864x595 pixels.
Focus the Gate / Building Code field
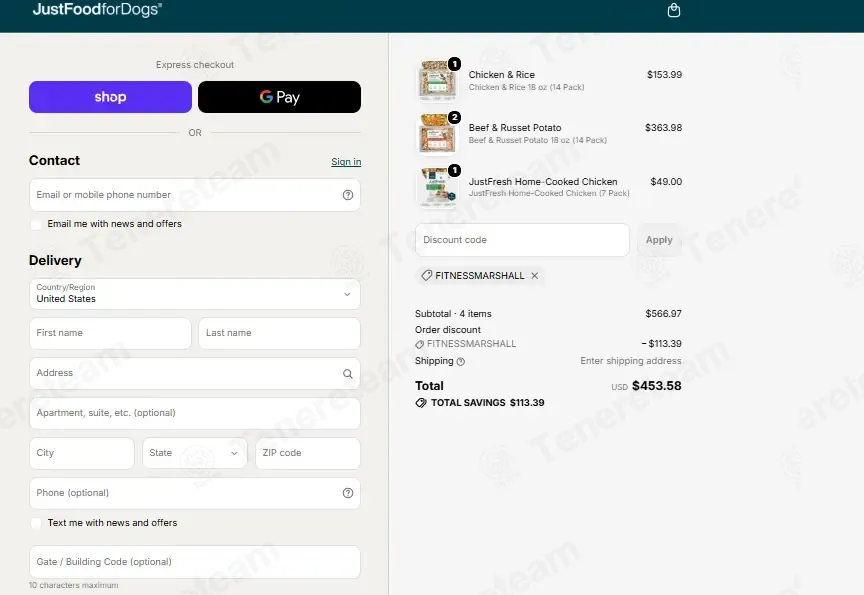tap(195, 562)
